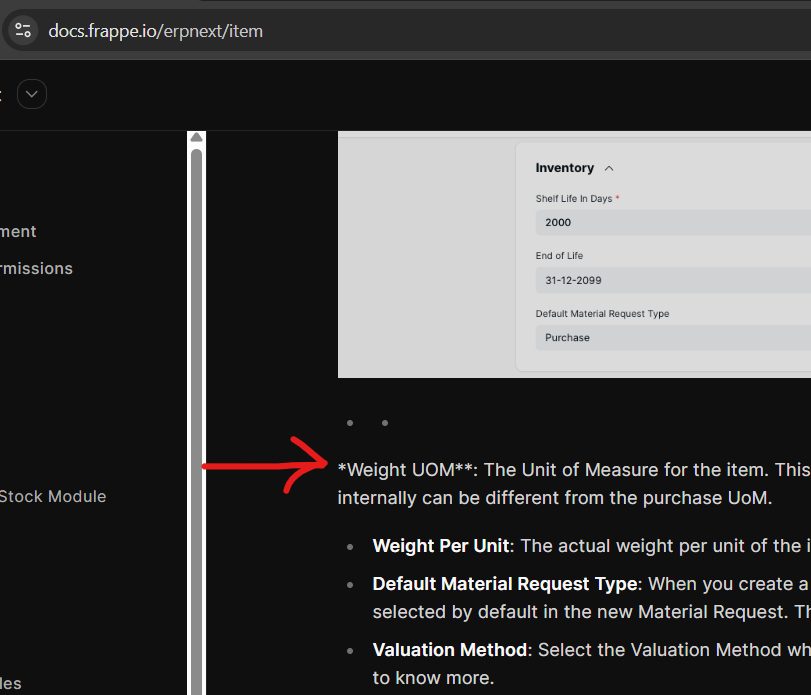Click the Shelf Life In Days label
This screenshot has height=695, width=811.
[x=573, y=199]
